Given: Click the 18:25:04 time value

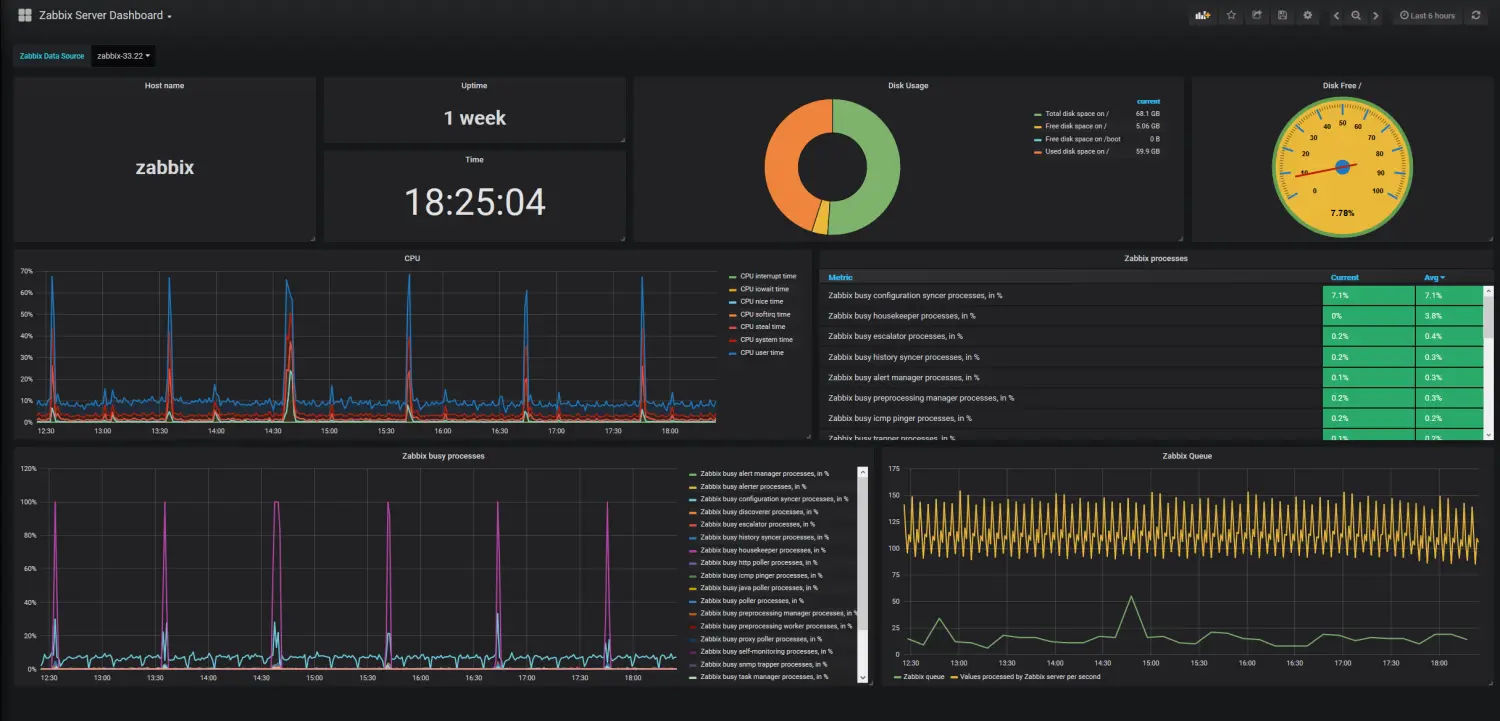Looking at the screenshot, I should tap(475, 202).
